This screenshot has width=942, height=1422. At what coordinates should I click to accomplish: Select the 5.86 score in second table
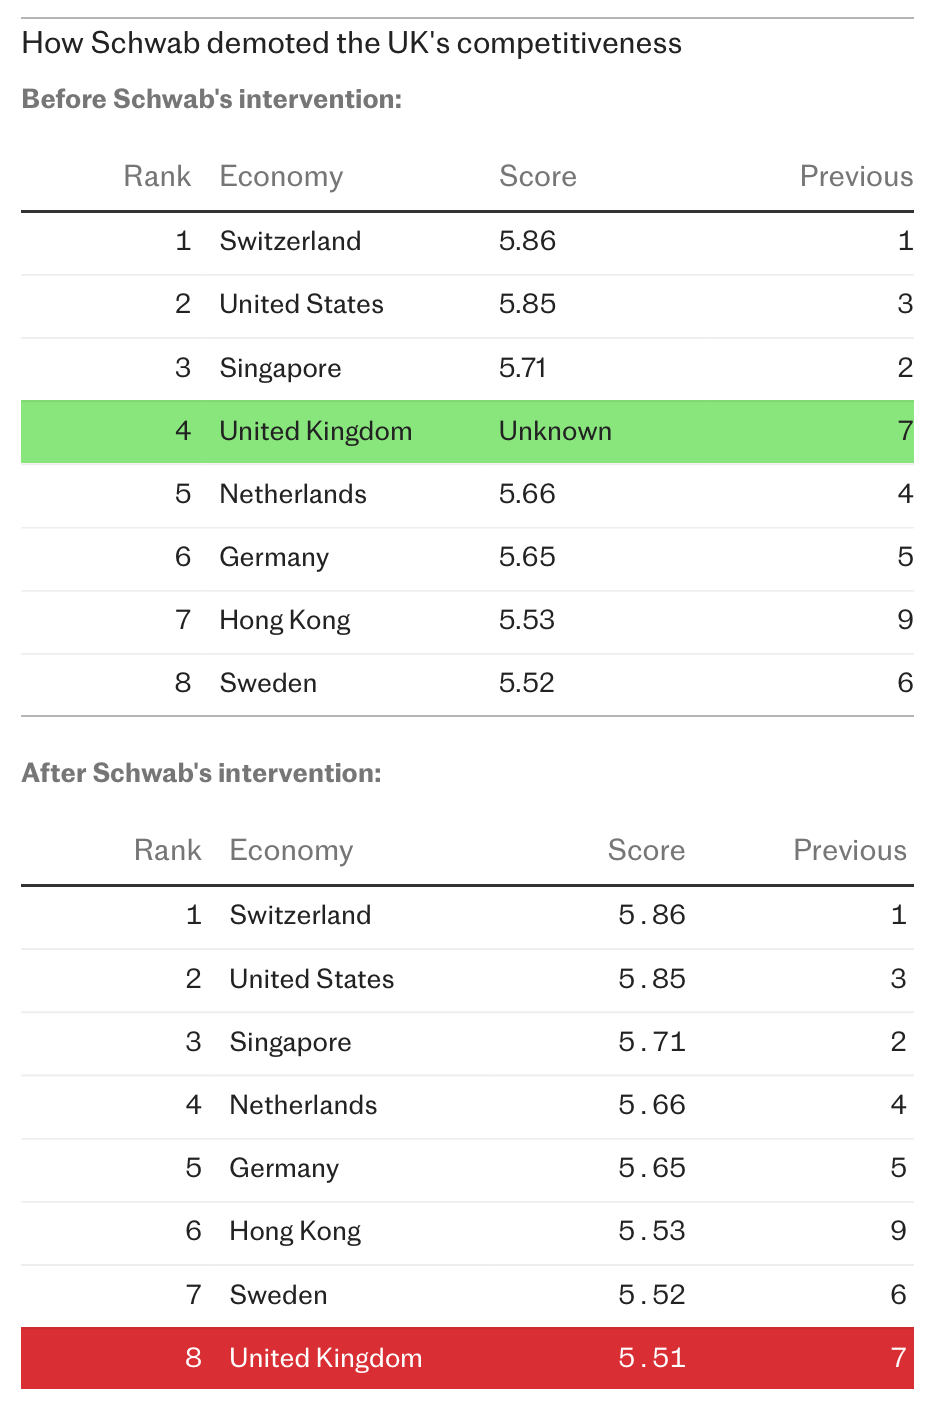click(652, 915)
